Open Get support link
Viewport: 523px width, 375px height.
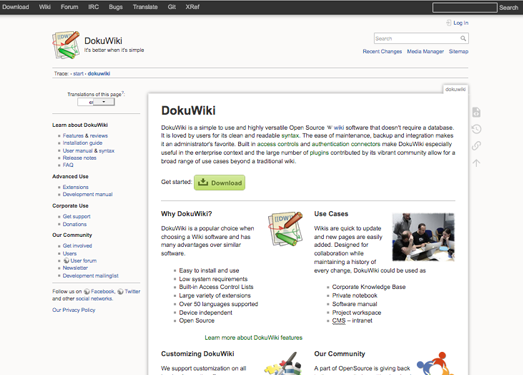[76, 217]
